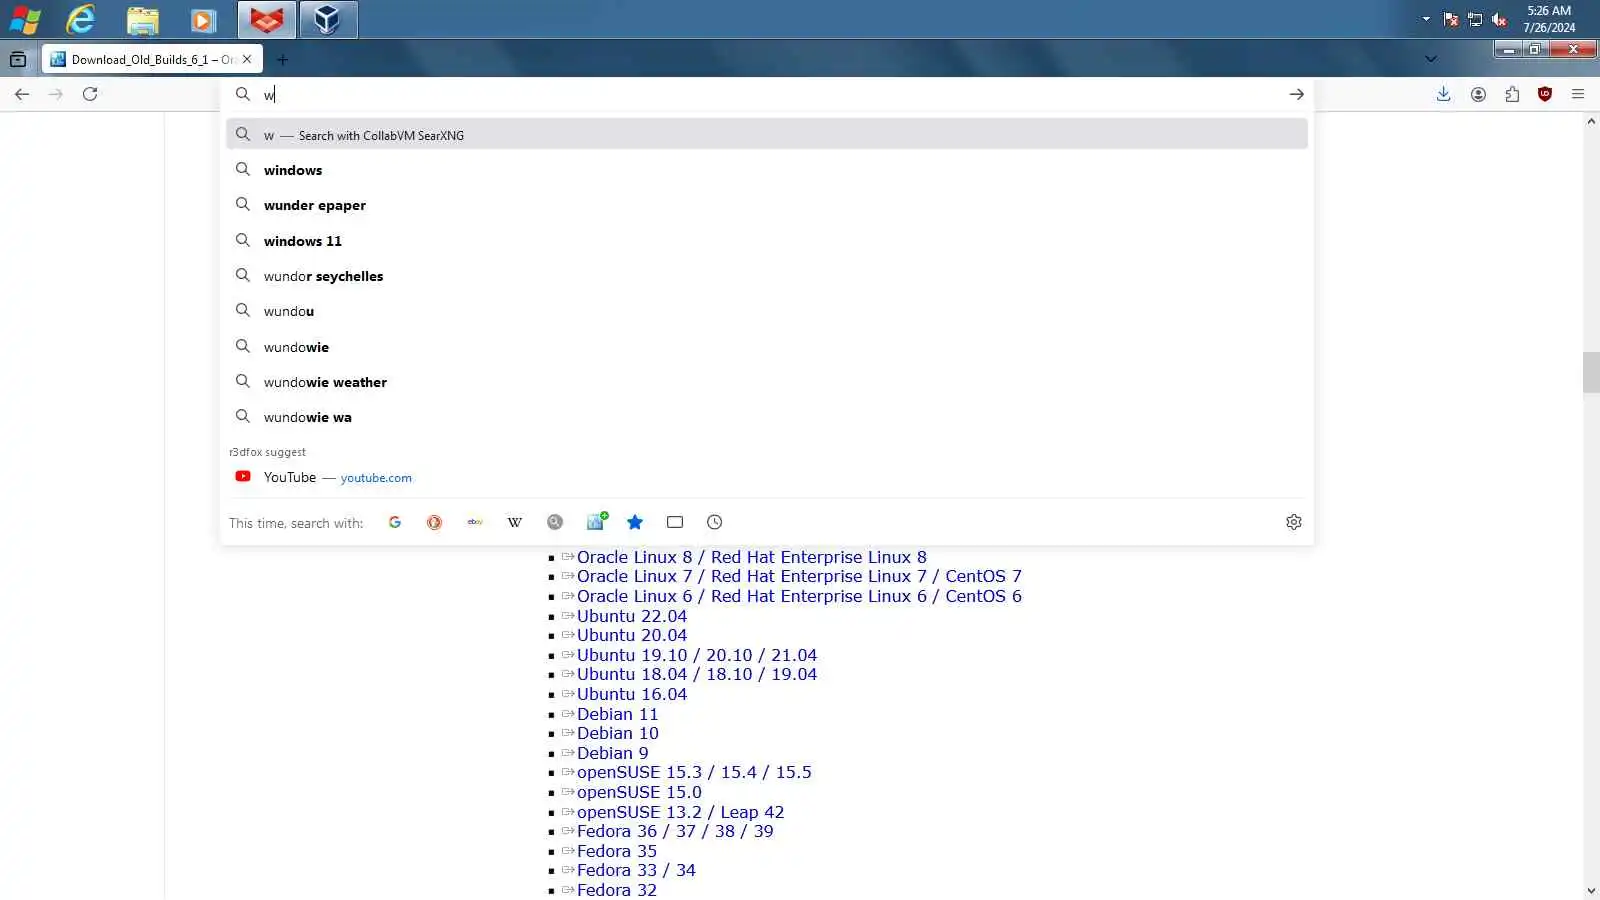
Task: Open the browser tab view button
Action: (18, 59)
